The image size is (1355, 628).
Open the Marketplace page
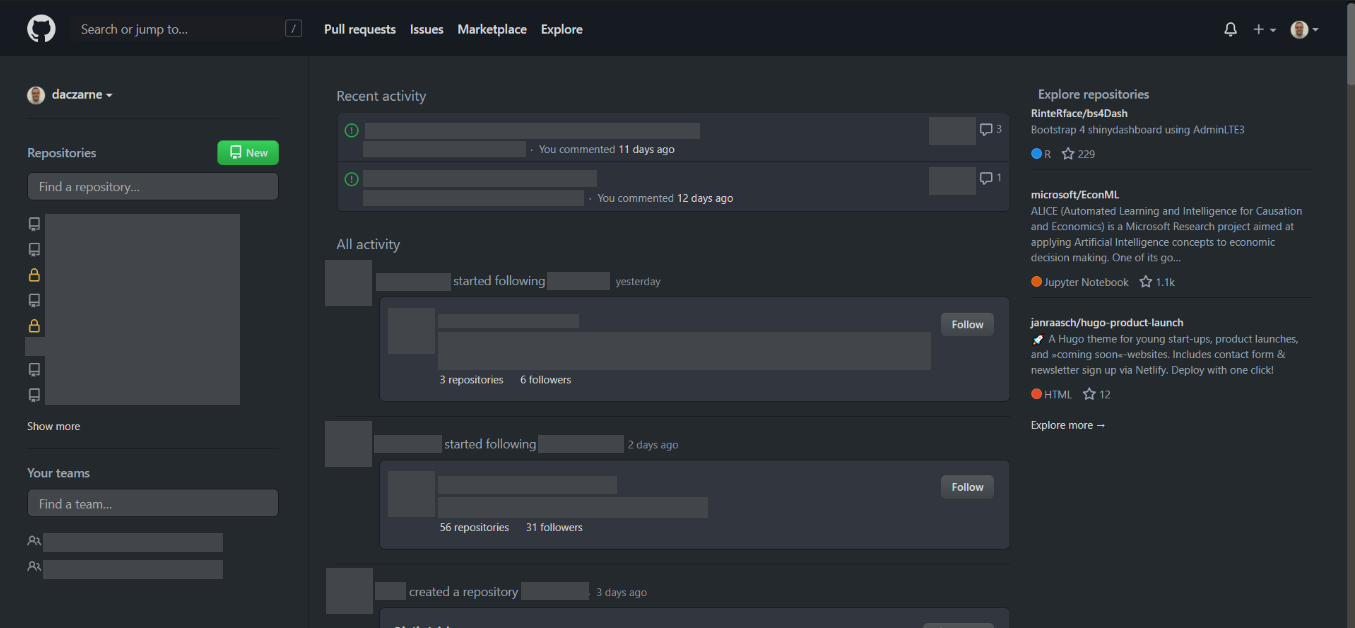(492, 30)
